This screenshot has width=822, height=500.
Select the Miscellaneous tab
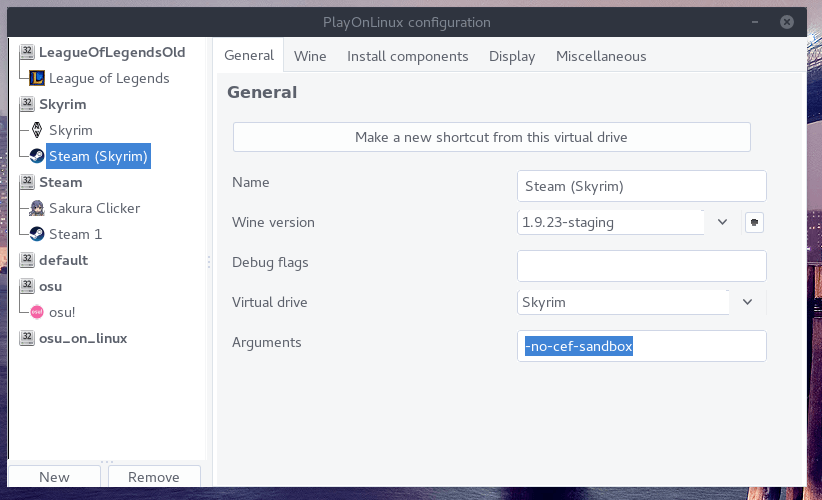pyautogui.click(x=601, y=56)
